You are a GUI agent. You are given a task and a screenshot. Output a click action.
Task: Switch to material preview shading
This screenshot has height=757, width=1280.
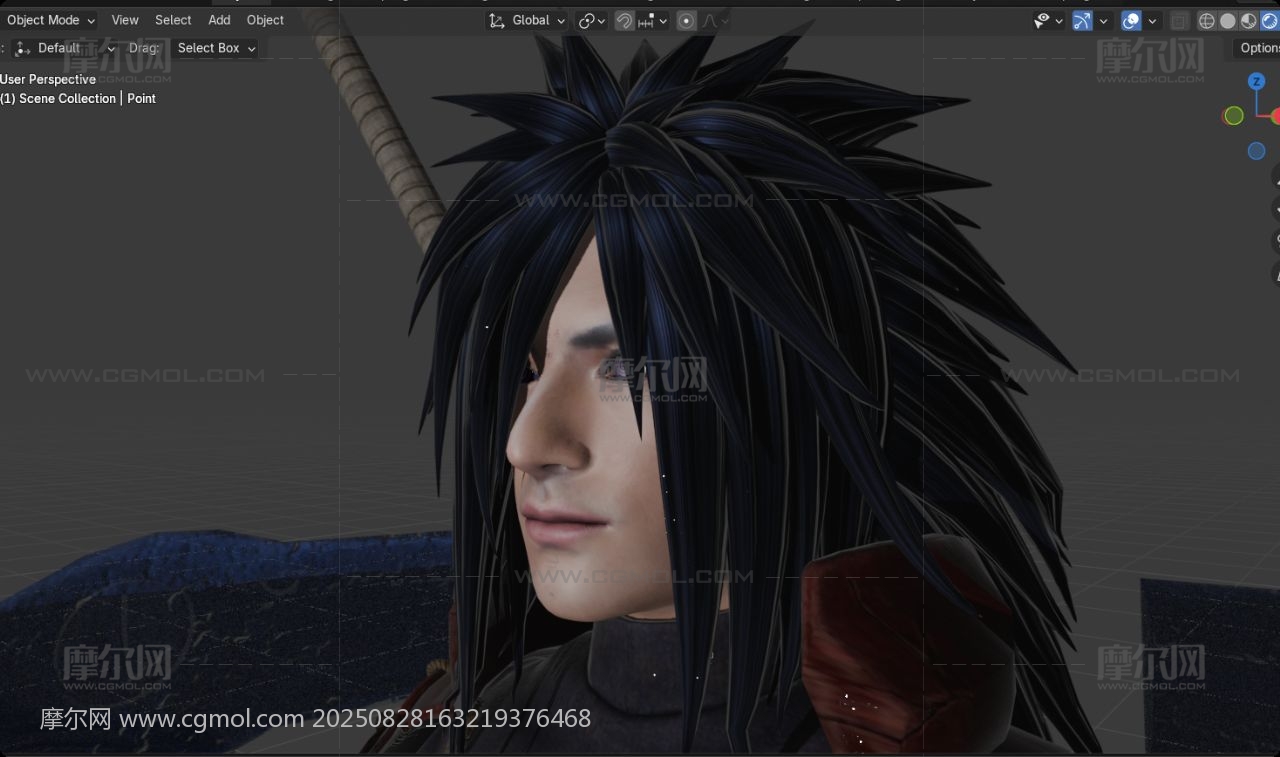click(x=1249, y=20)
